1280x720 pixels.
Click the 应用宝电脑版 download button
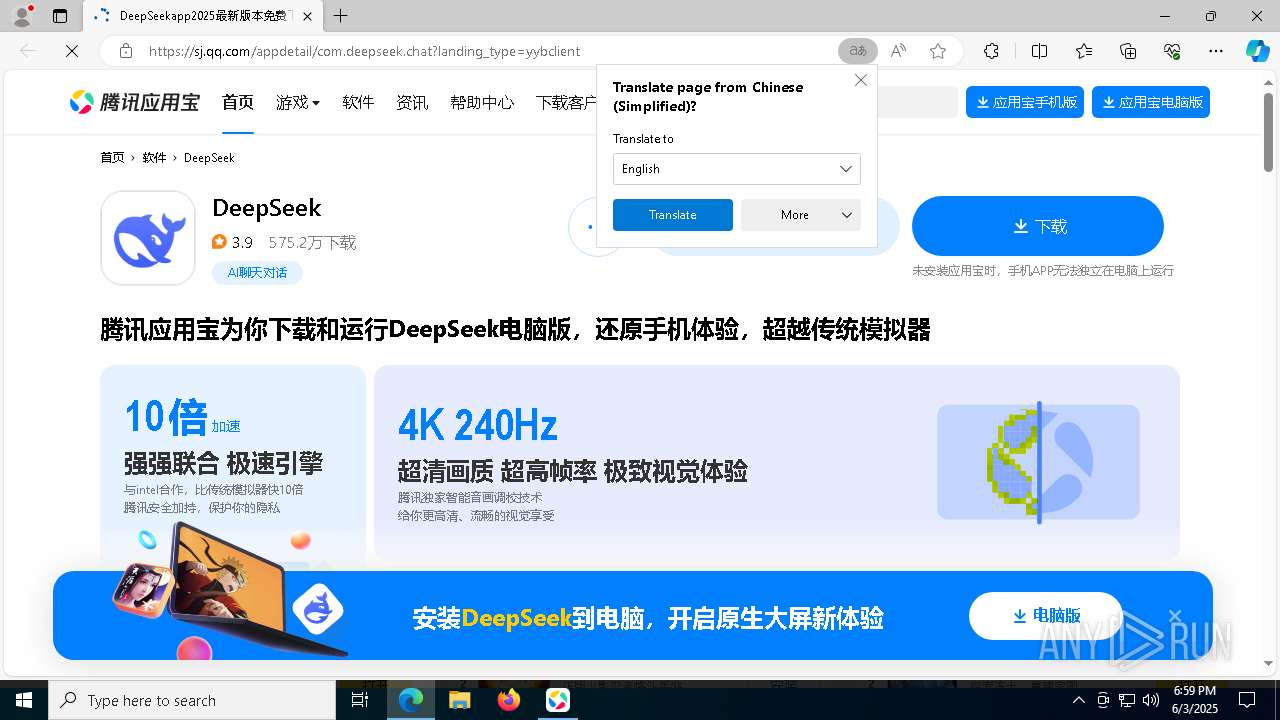(x=1151, y=102)
